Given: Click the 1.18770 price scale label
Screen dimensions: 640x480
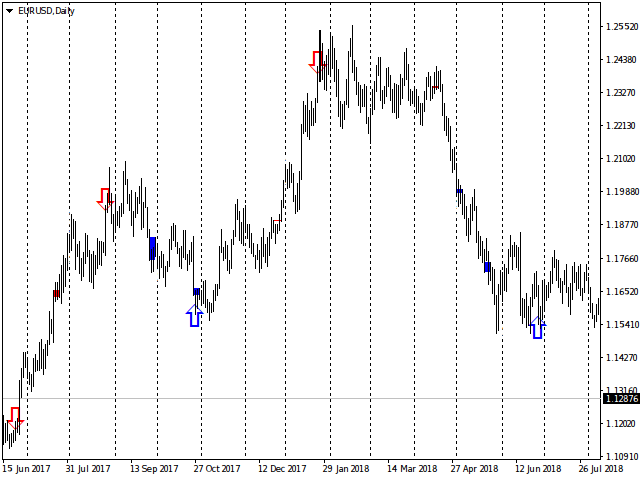Looking at the screenshot, I should (621, 225).
